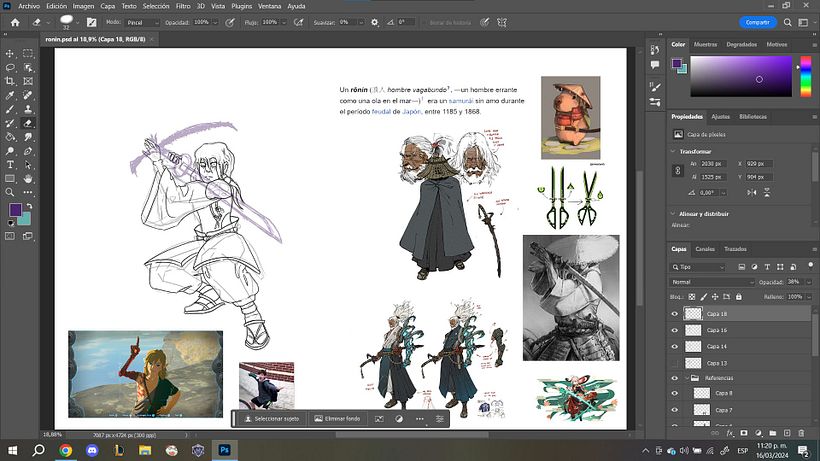The height and width of the screenshot is (461, 820).
Task: Select the Eyedropper tool
Action: [x=10, y=95]
